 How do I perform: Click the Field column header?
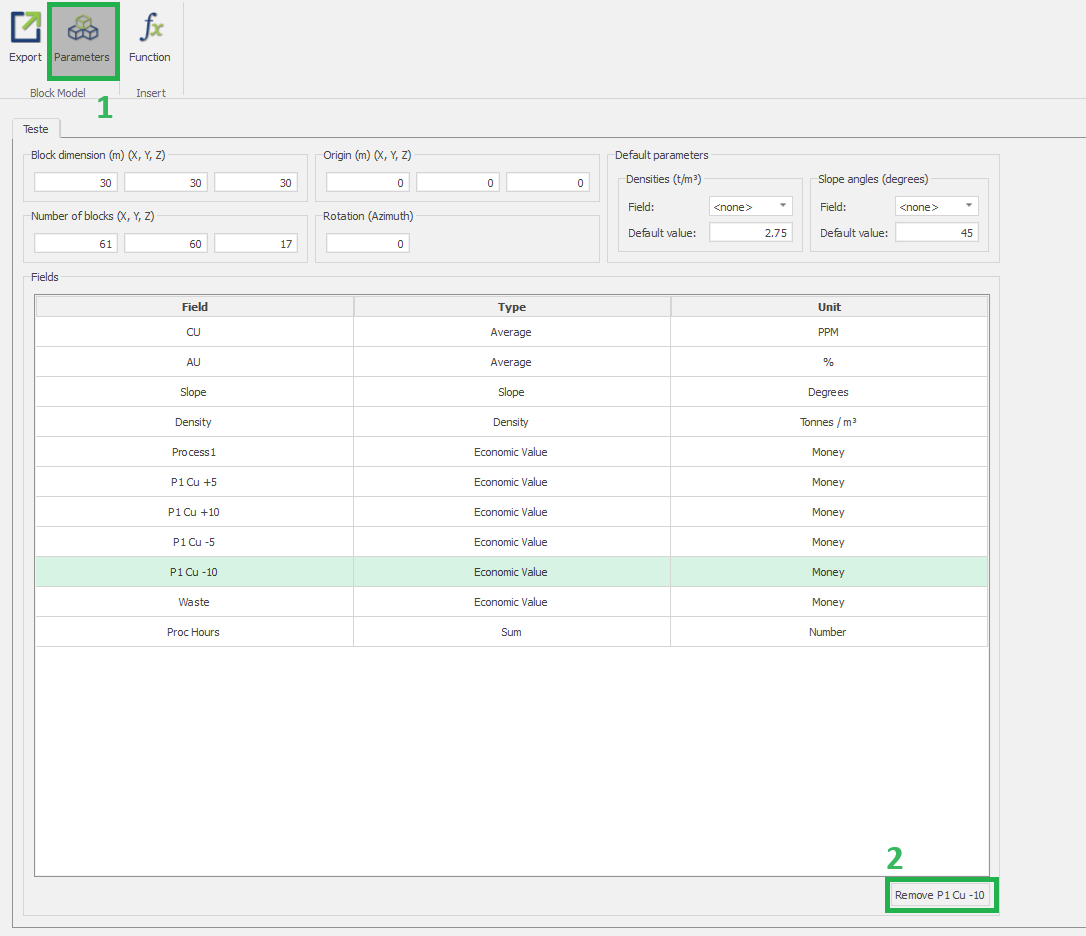pyautogui.click(x=195, y=307)
